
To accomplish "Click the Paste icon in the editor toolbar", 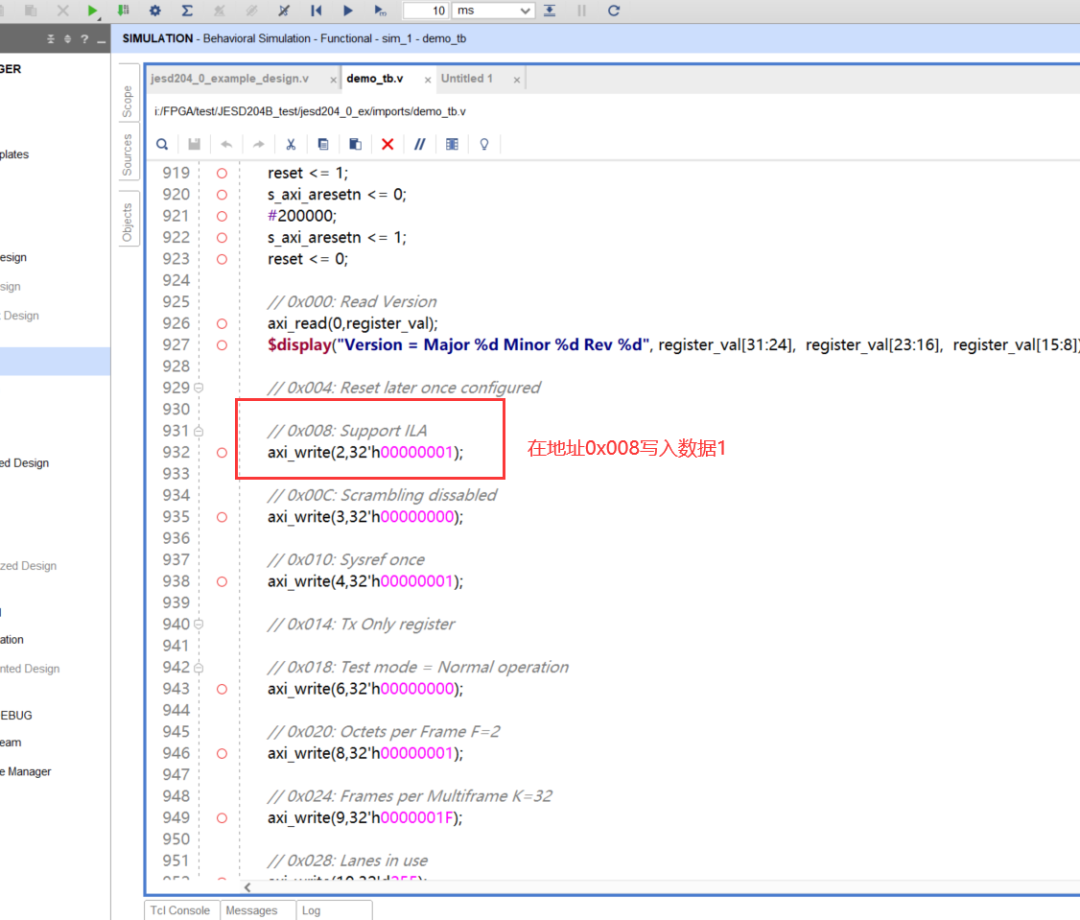I will click(x=355, y=144).
